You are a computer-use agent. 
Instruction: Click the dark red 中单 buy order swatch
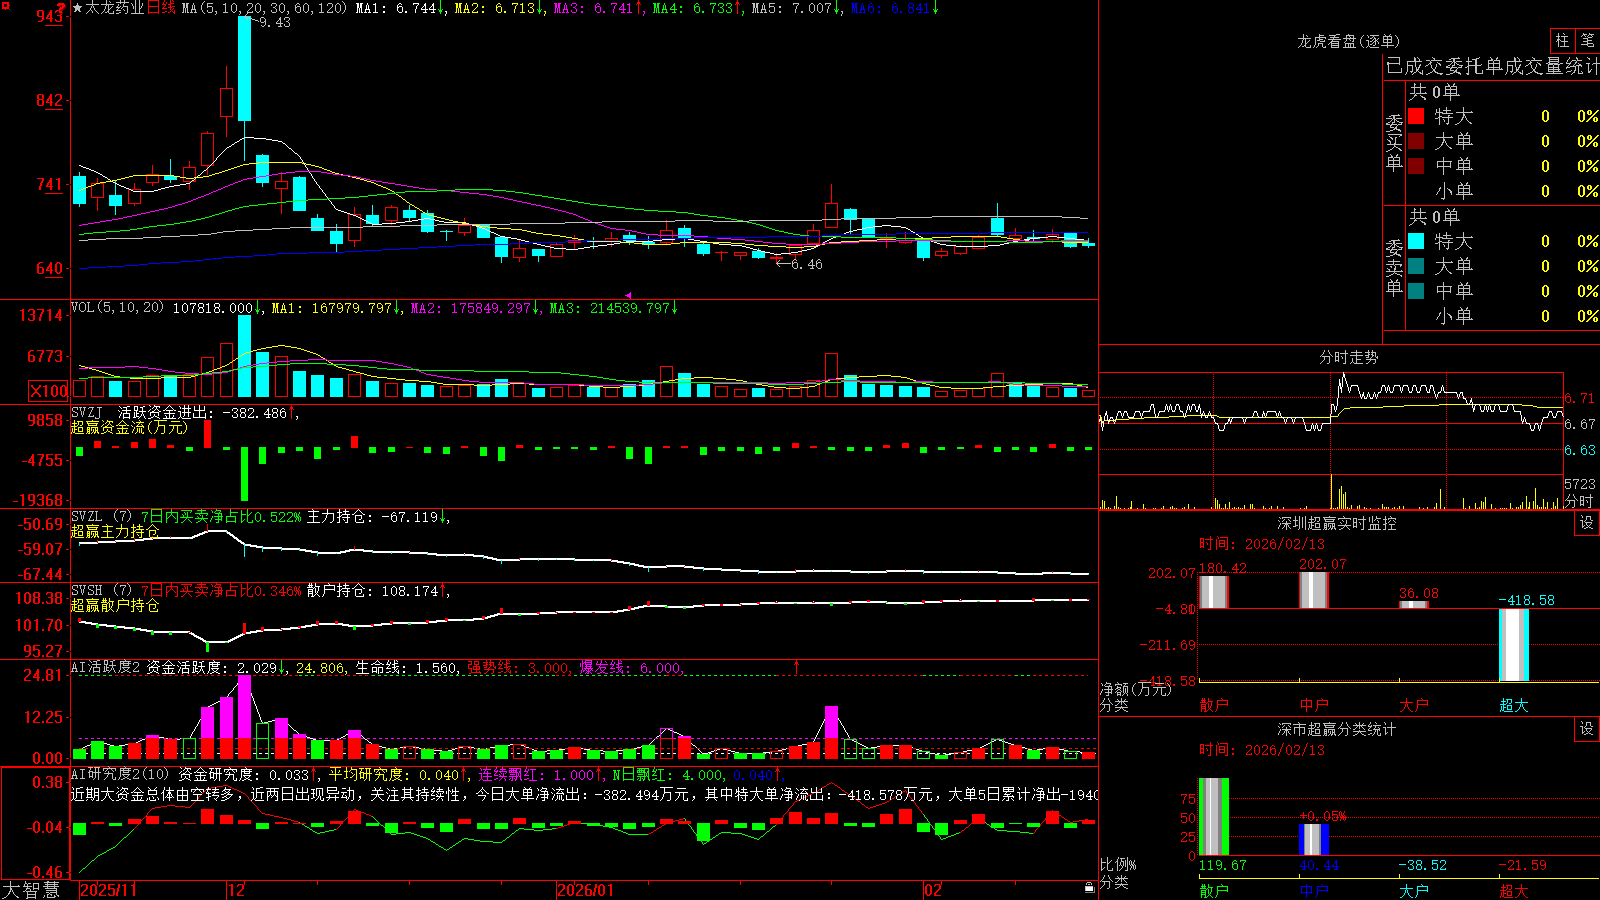(x=1416, y=166)
